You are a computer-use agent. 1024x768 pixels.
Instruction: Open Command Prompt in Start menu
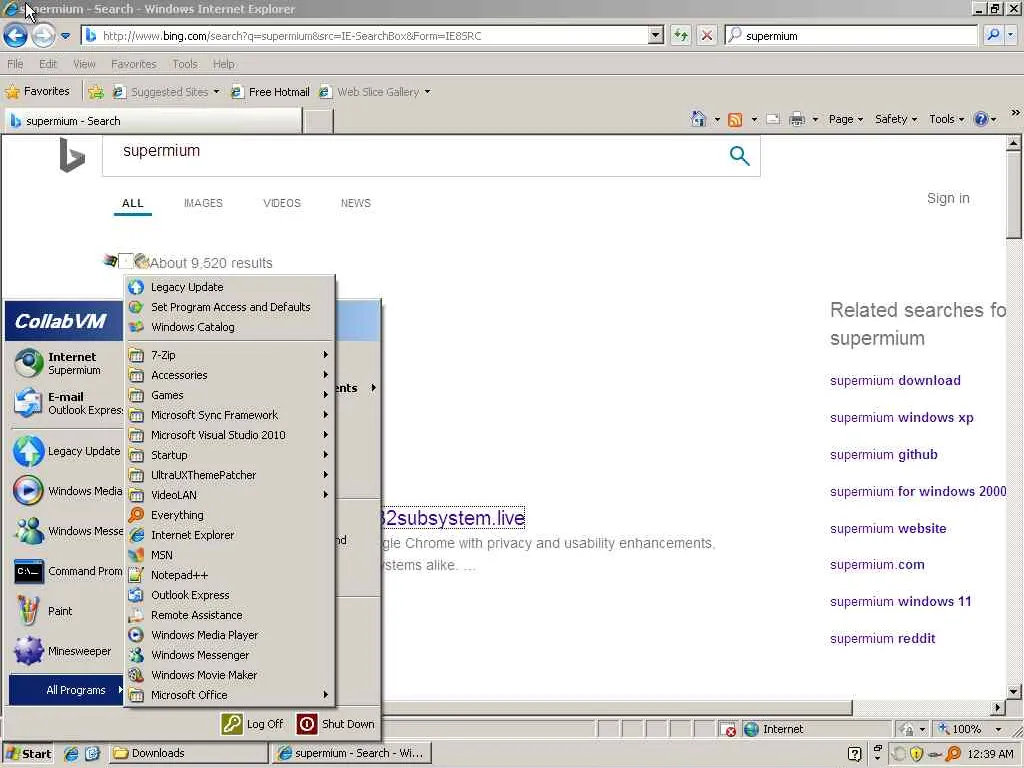(x=66, y=571)
